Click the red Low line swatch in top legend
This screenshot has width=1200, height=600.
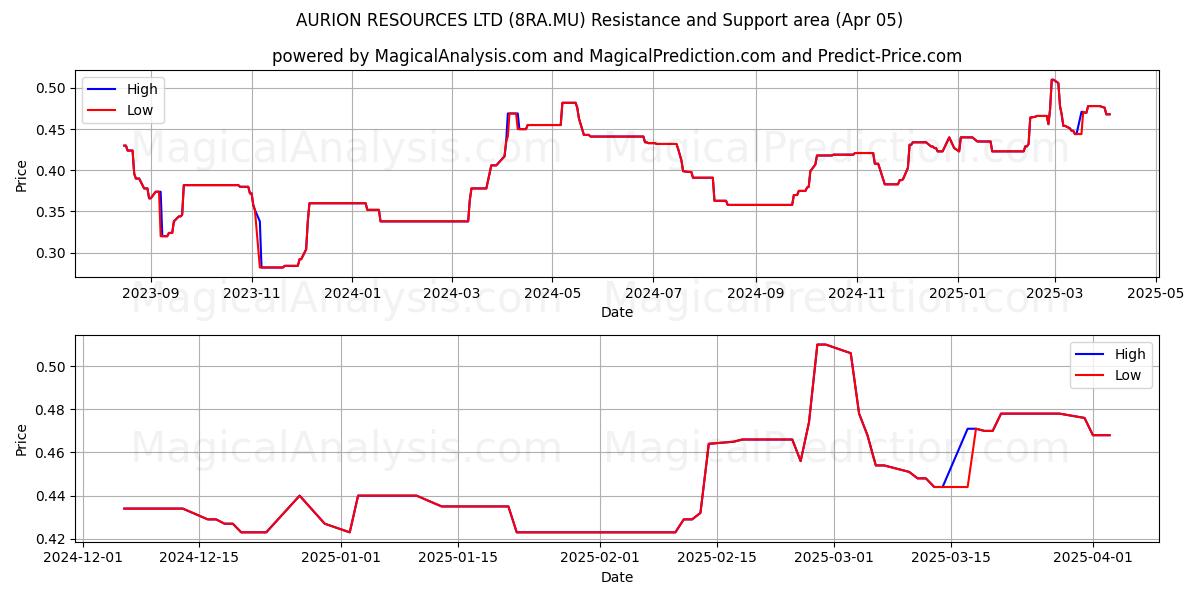point(101,111)
